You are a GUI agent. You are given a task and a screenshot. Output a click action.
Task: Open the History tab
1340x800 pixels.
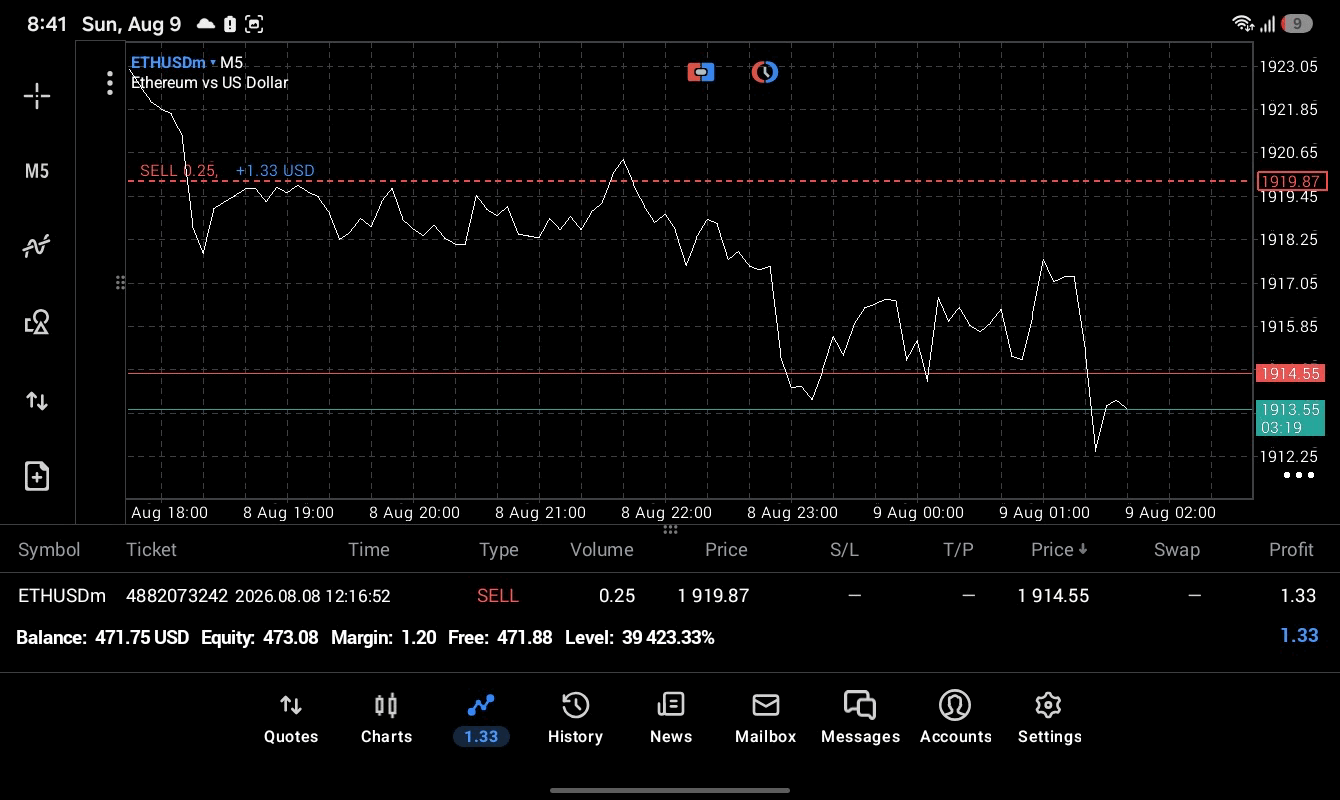pos(575,720)
